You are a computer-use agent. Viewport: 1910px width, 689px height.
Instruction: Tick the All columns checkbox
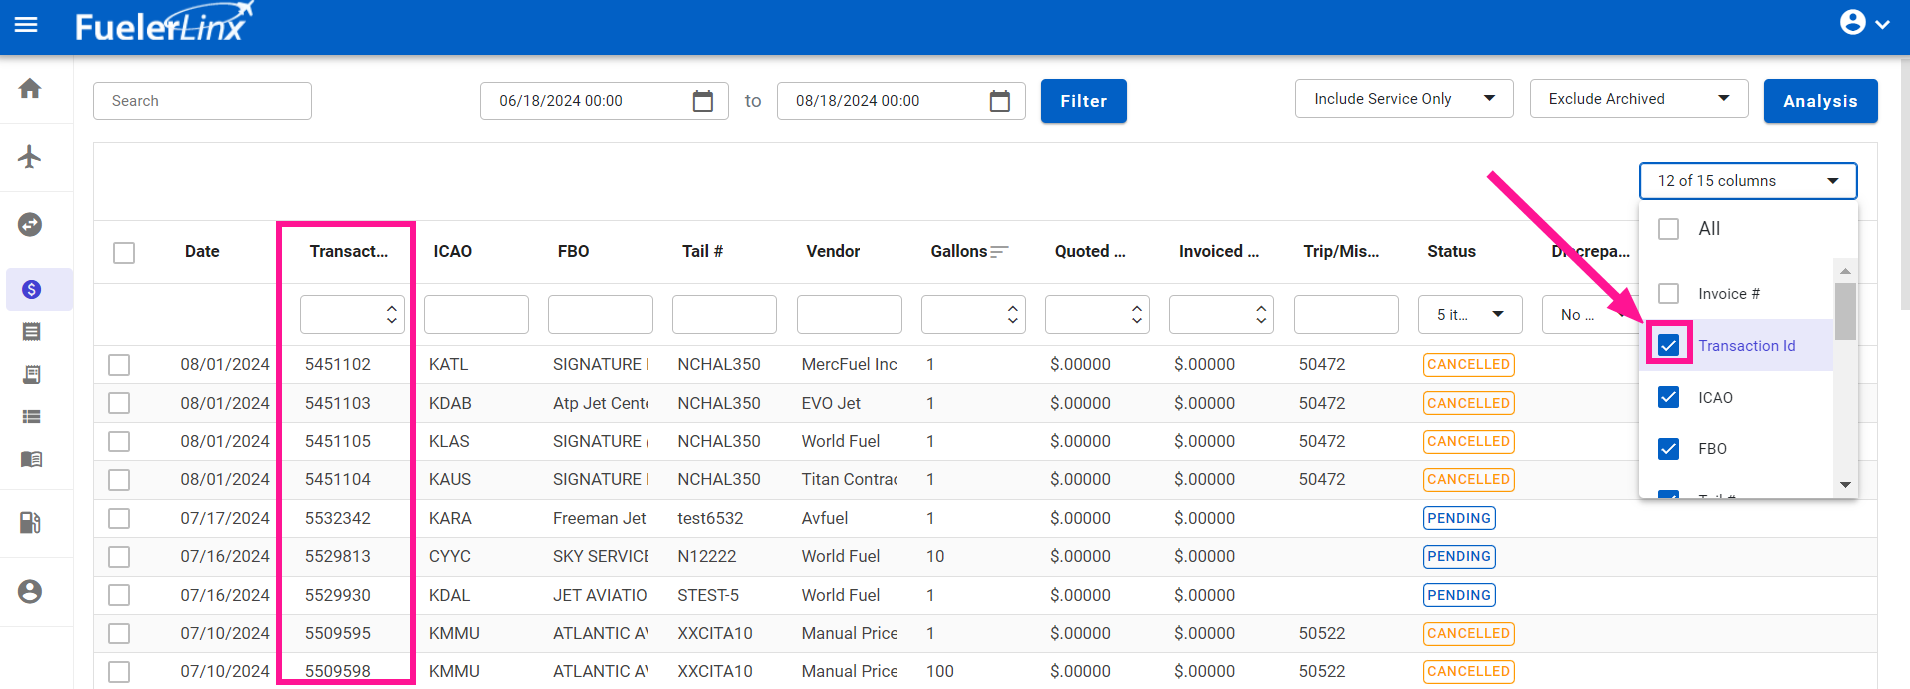(x=1668, y=229)
